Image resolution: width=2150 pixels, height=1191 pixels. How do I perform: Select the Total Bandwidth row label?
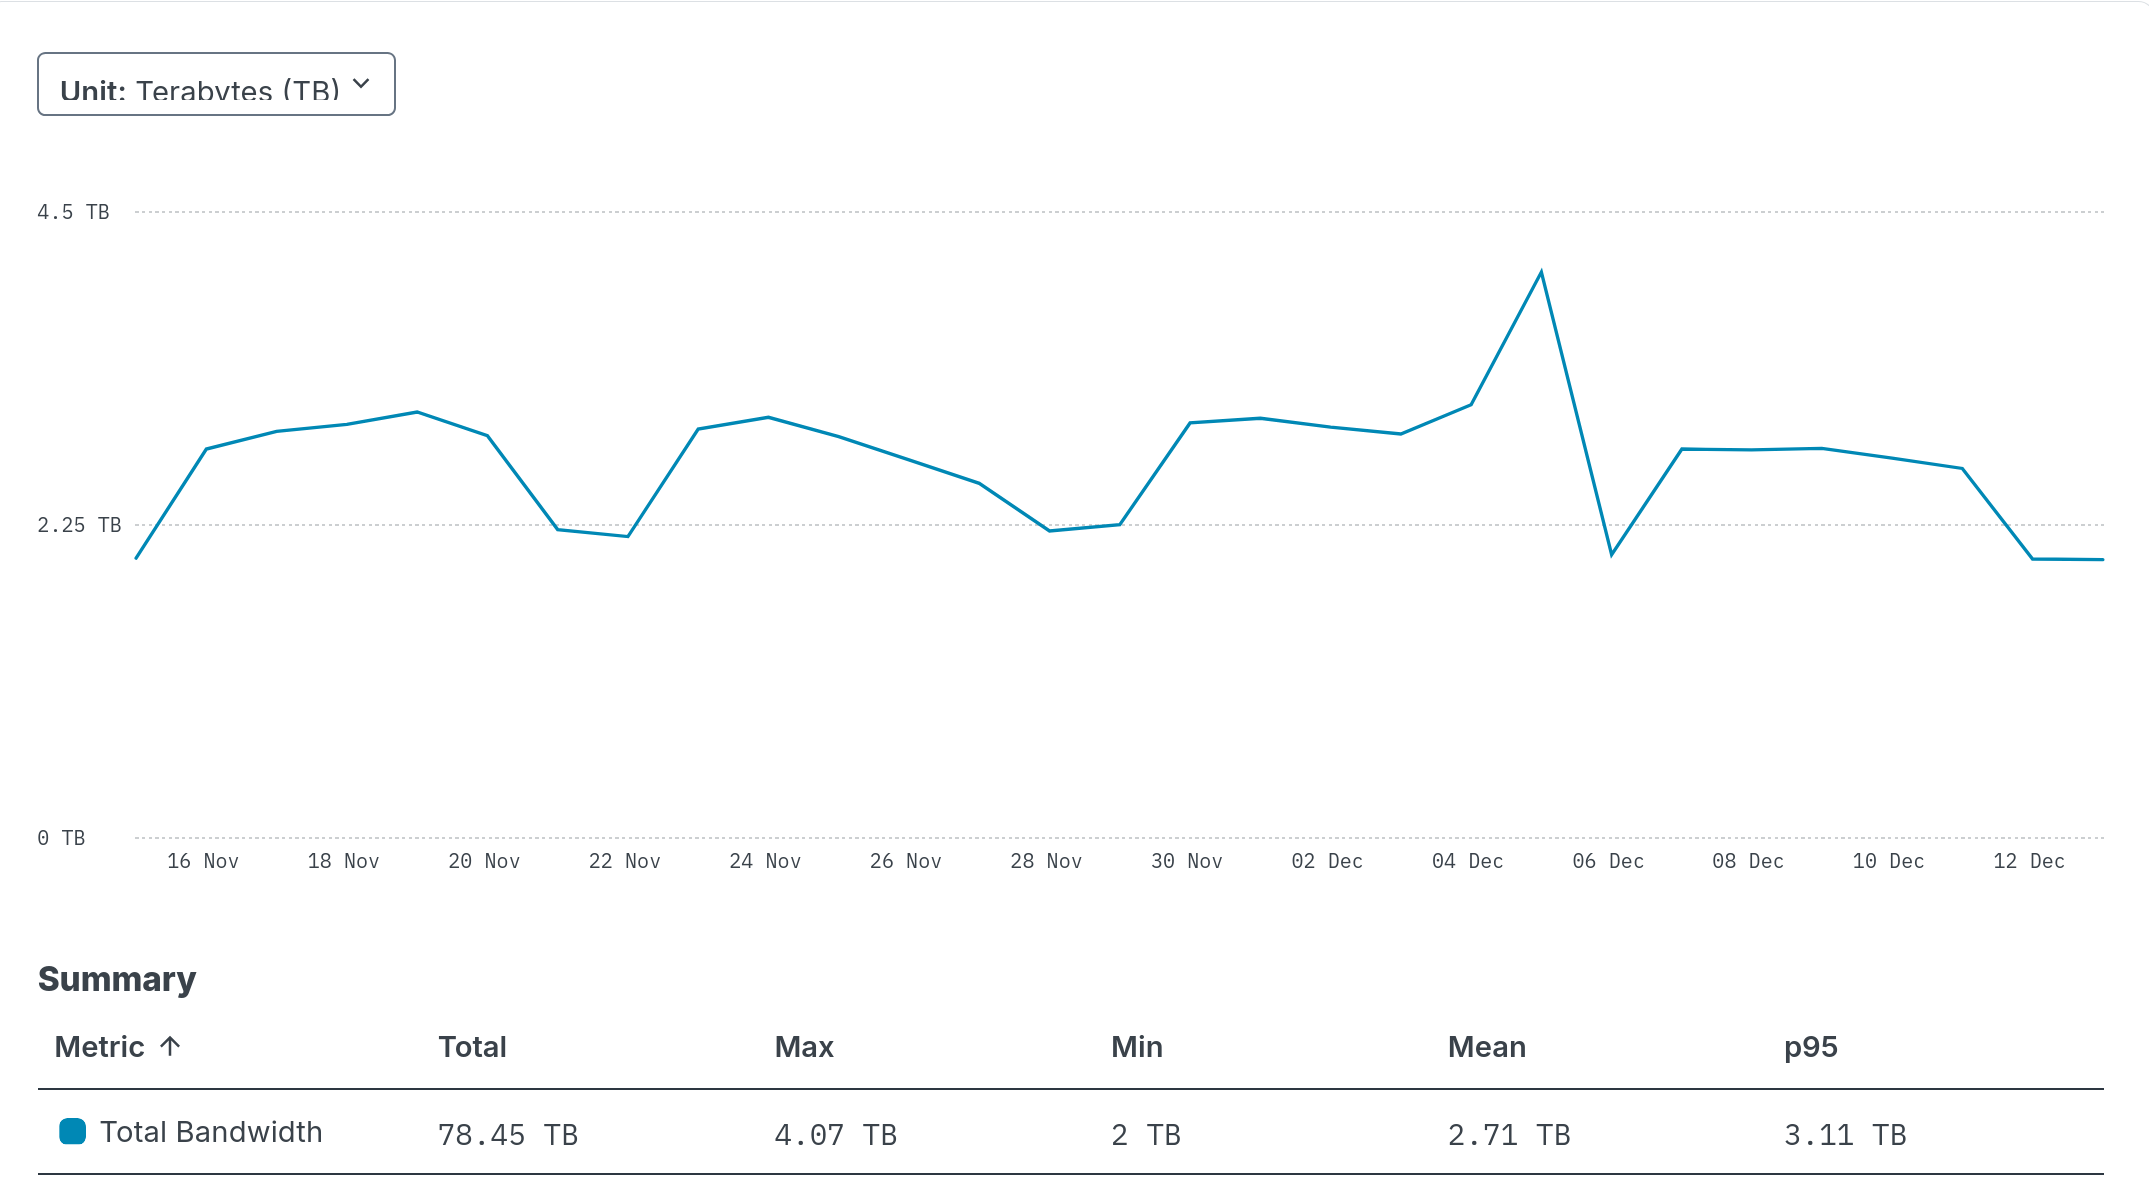[x=211, y=1132]
